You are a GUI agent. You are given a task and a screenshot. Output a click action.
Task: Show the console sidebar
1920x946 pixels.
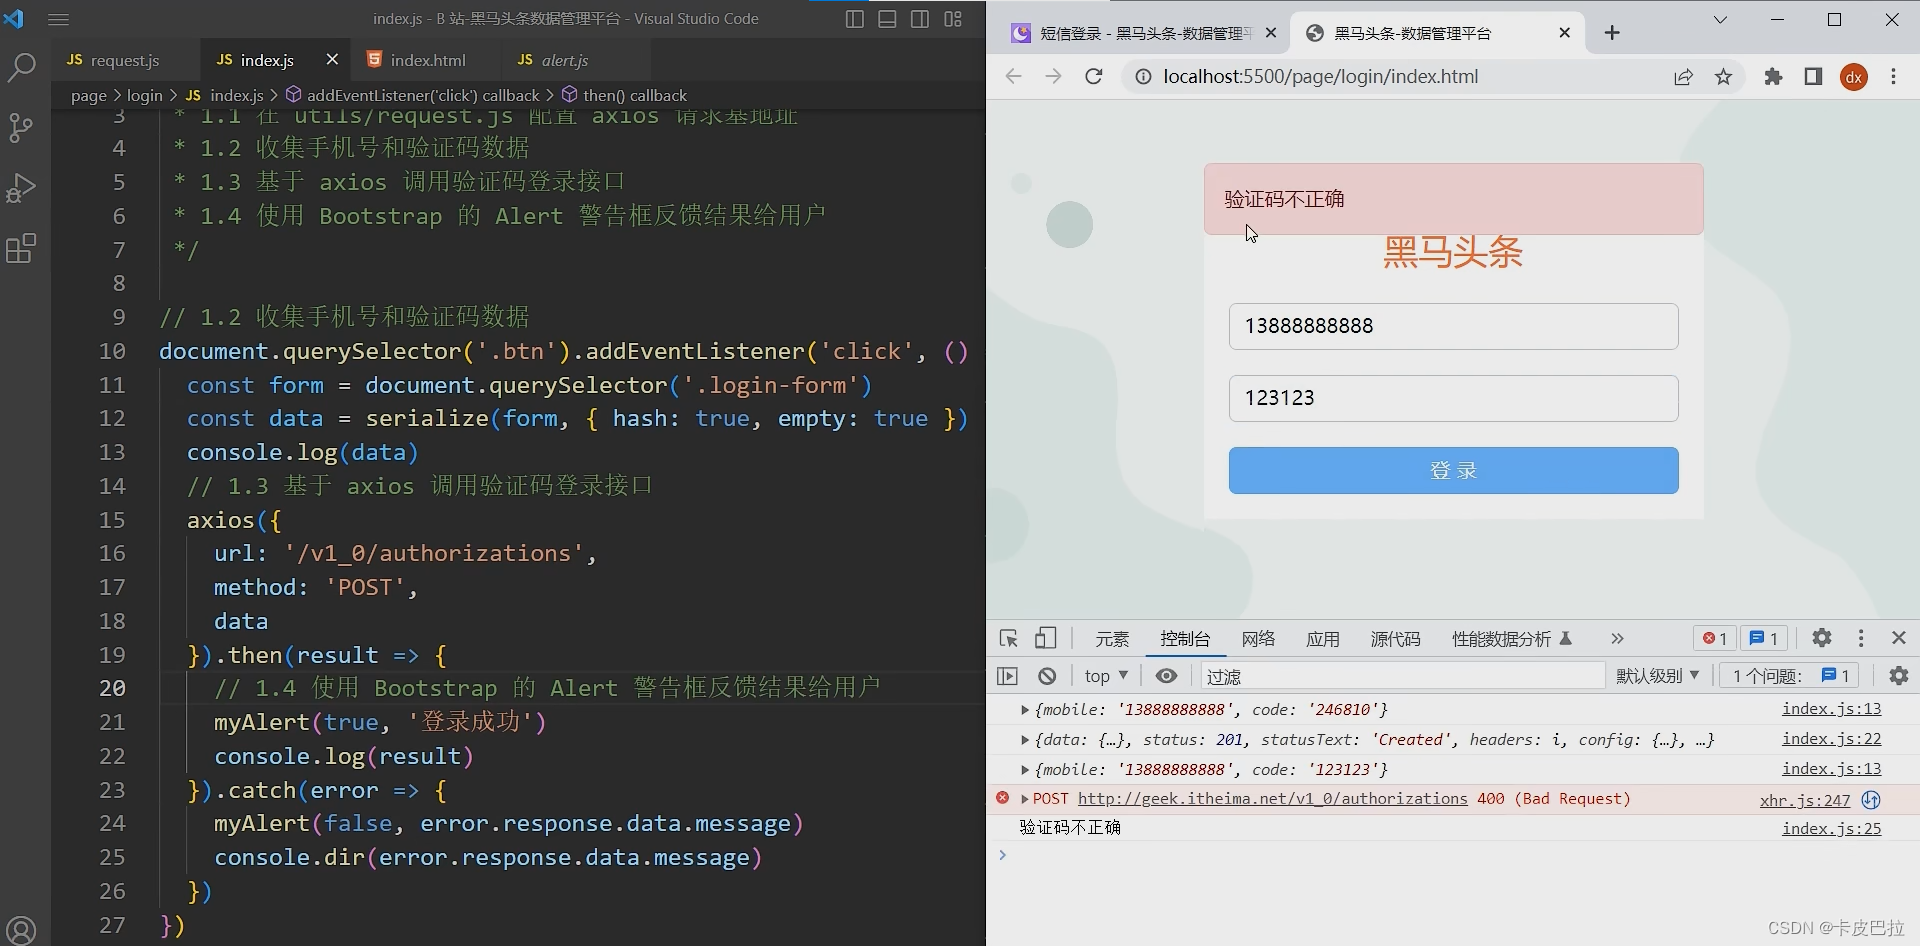point(1008,676)
